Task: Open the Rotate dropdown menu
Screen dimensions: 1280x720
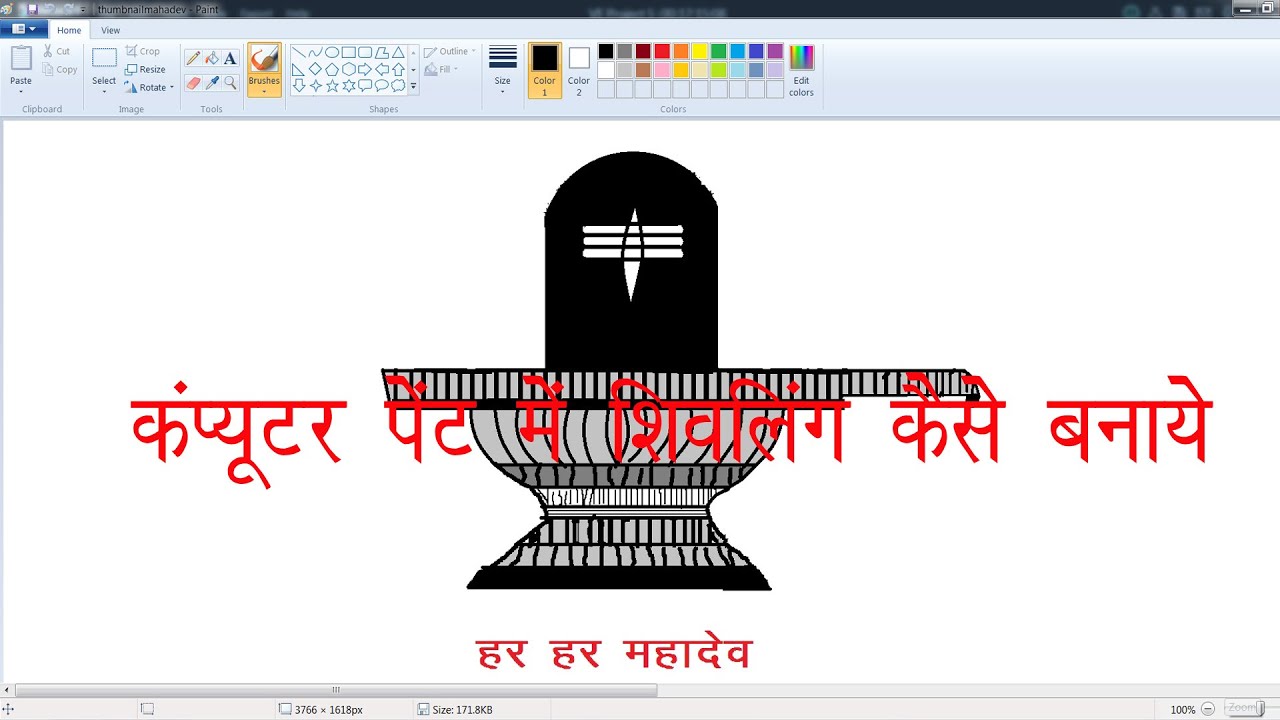Action: click(148, 87)
